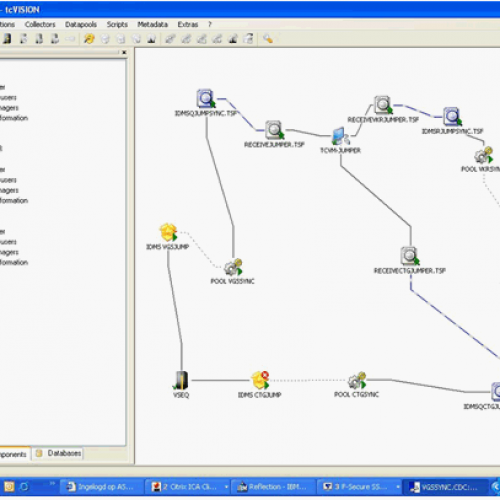Click the TCVM-JUMPER label
Viewport: 500px width, 500px height.
coord(340,151)
